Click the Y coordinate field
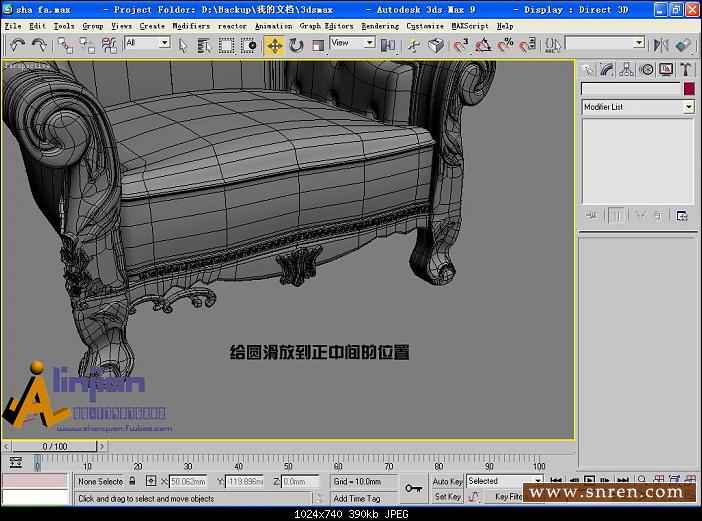Screen dimensions: 702x521 (x=244, y=482)
